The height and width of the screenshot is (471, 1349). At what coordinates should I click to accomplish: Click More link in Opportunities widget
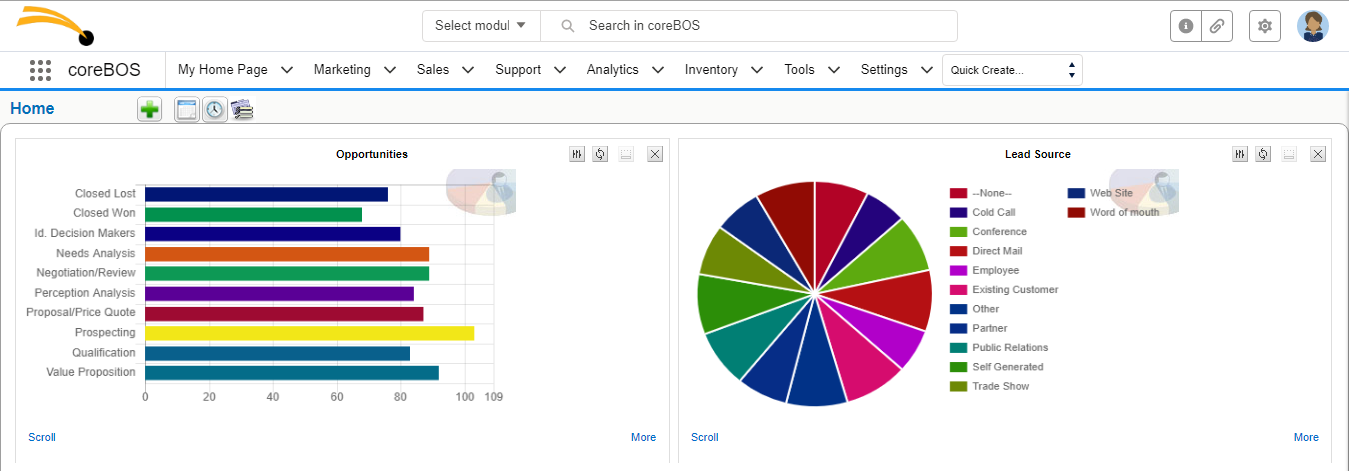[644, 437]
